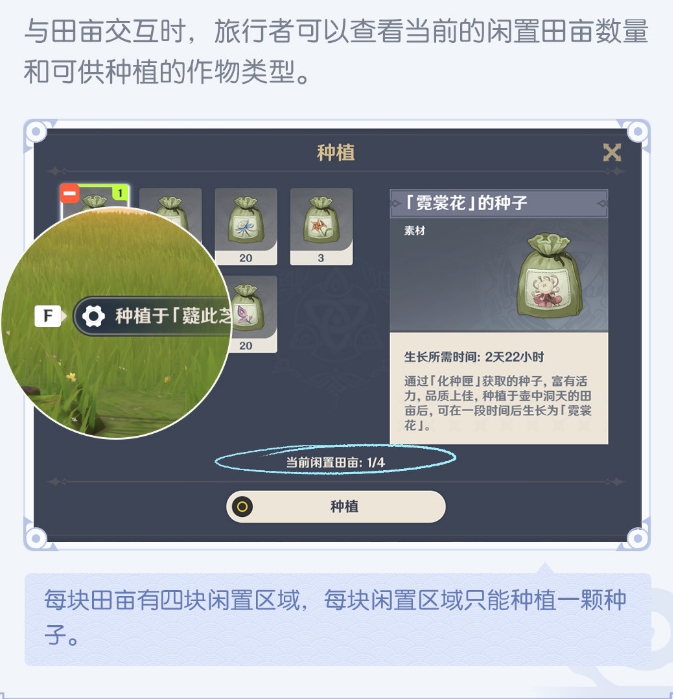Close the 种植 planting window
The image size is (673, 699).
[x=611, y=153]
